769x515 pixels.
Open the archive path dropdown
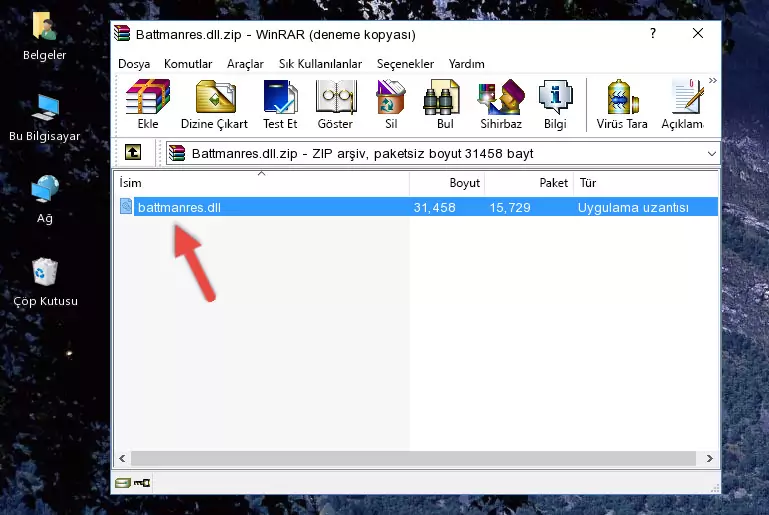[712, 154]
